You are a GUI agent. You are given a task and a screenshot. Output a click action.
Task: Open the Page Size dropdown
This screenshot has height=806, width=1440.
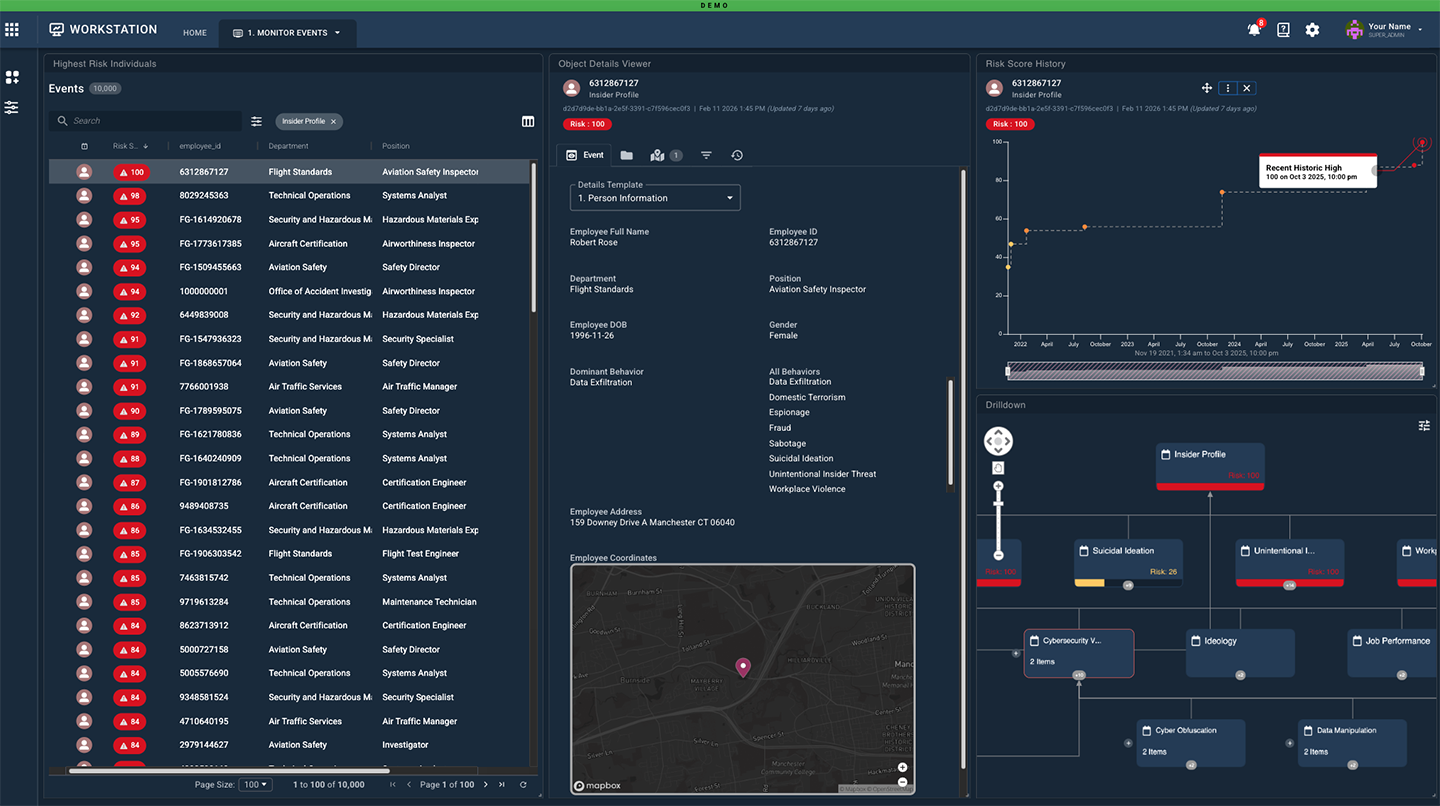point(255,784)
